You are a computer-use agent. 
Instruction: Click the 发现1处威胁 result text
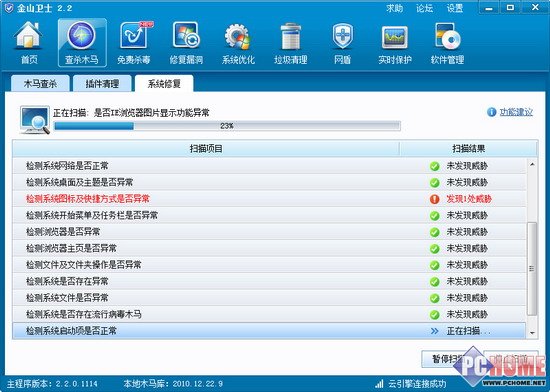[x=469, y=199]
